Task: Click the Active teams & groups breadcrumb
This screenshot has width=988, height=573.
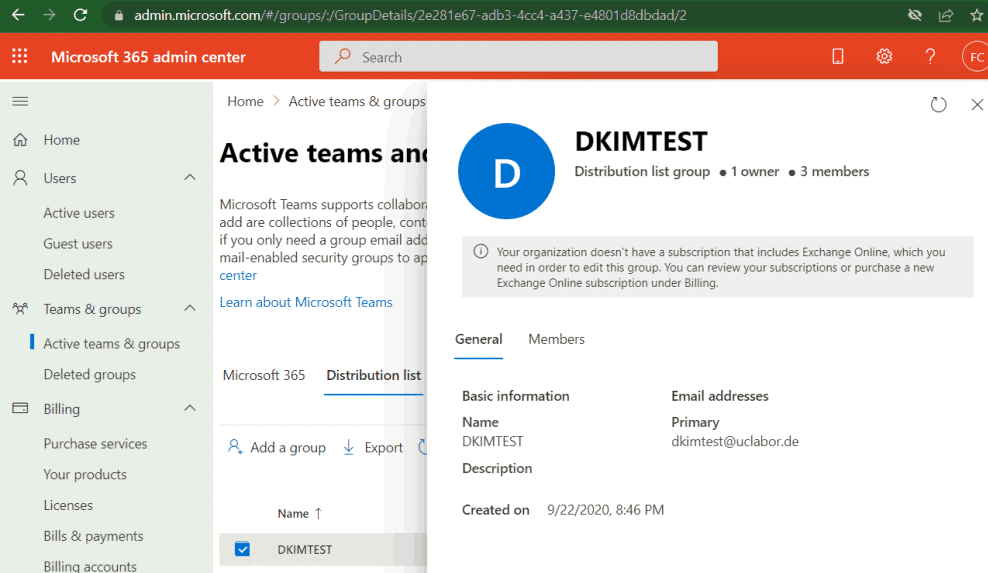Action: tap(357, 101)
